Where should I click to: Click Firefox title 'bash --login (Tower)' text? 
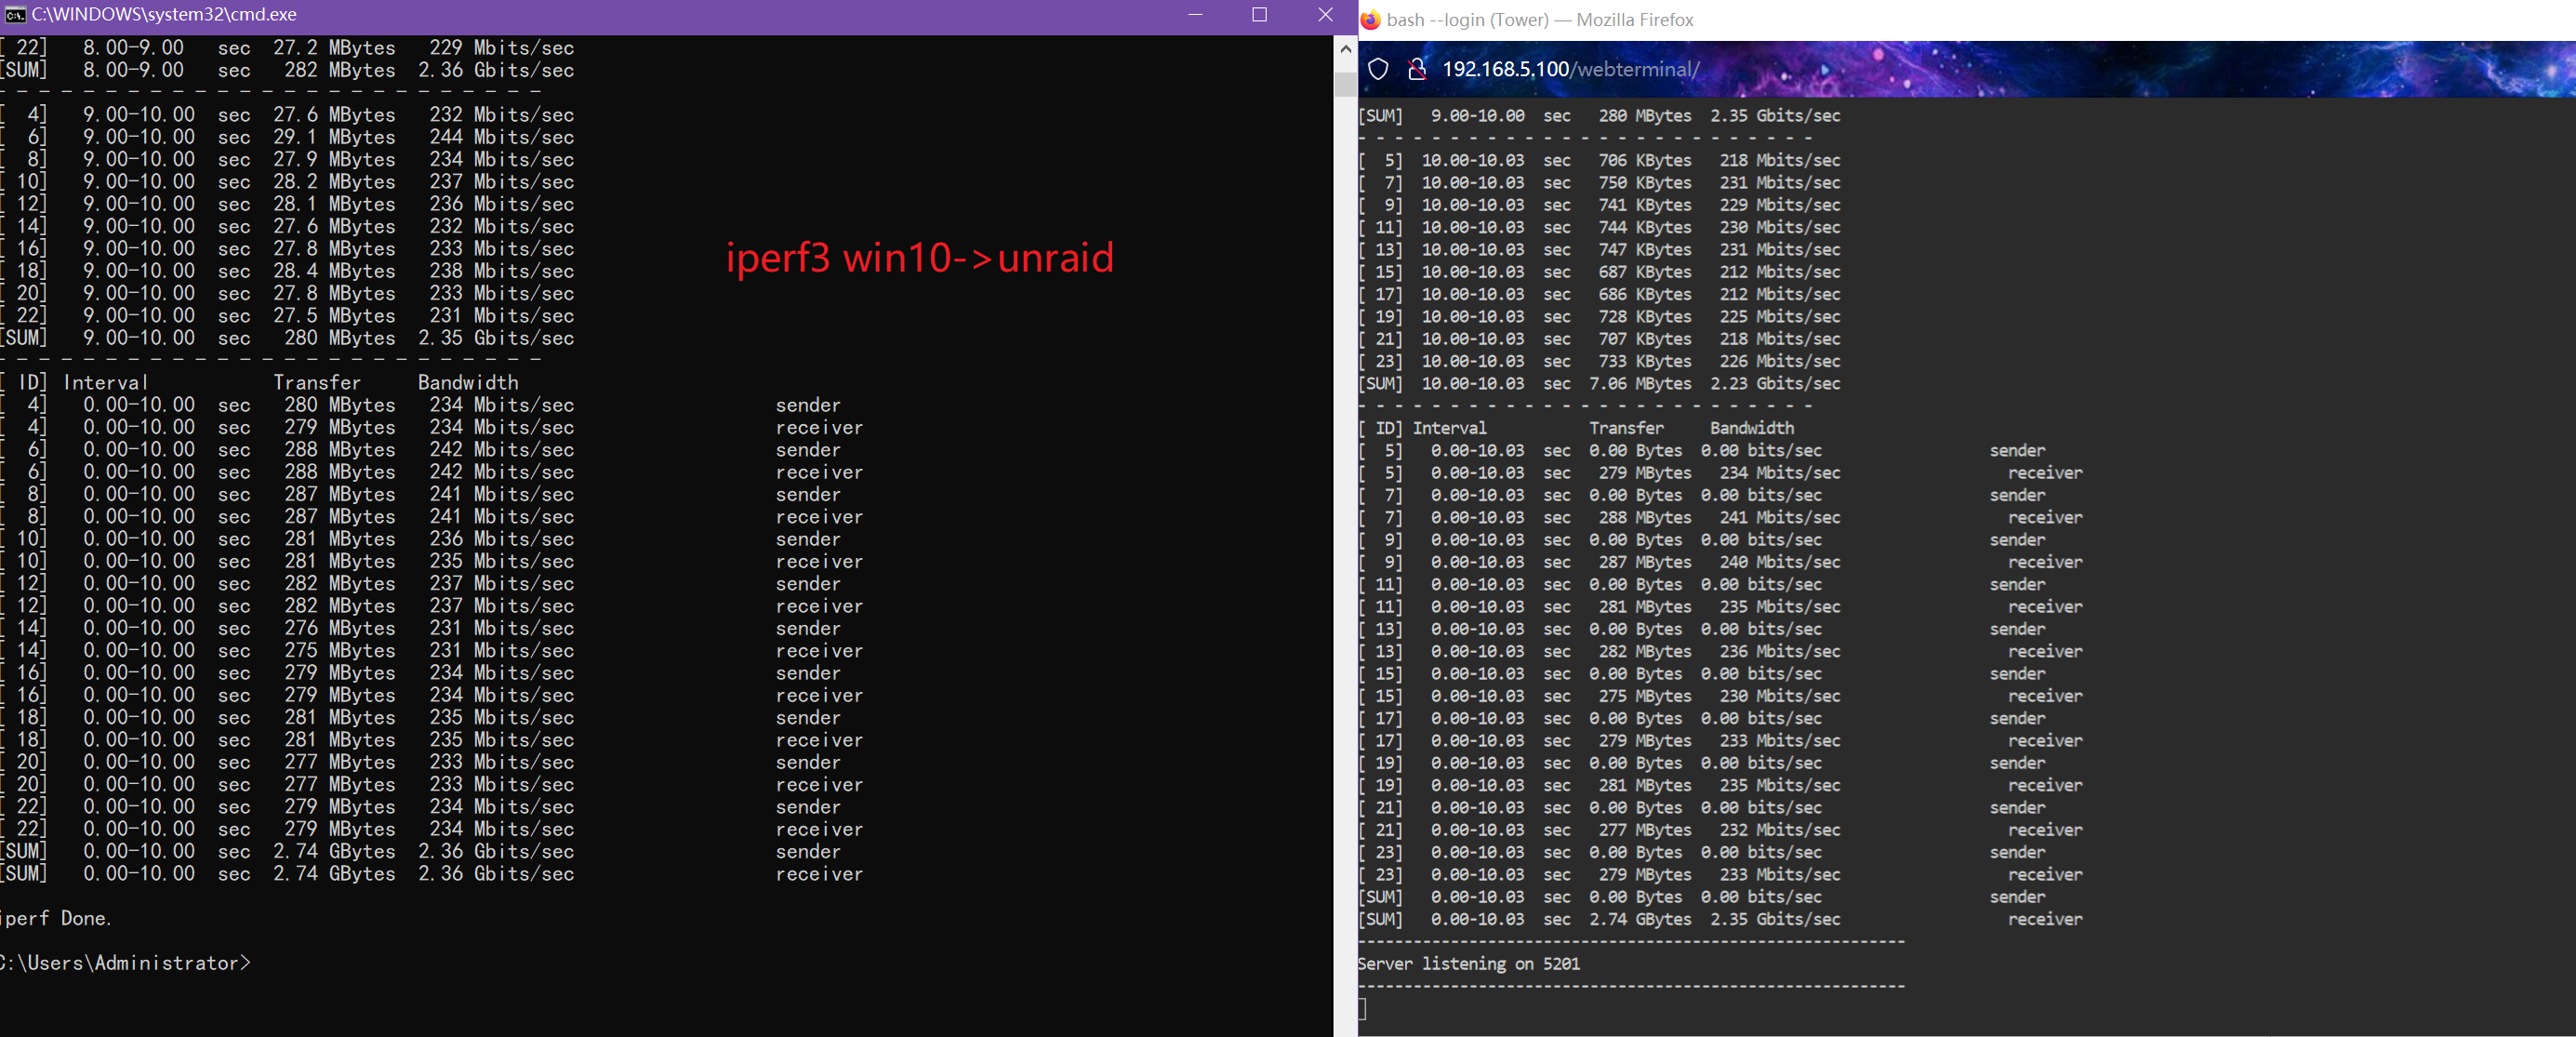[x=1468, y=20]
